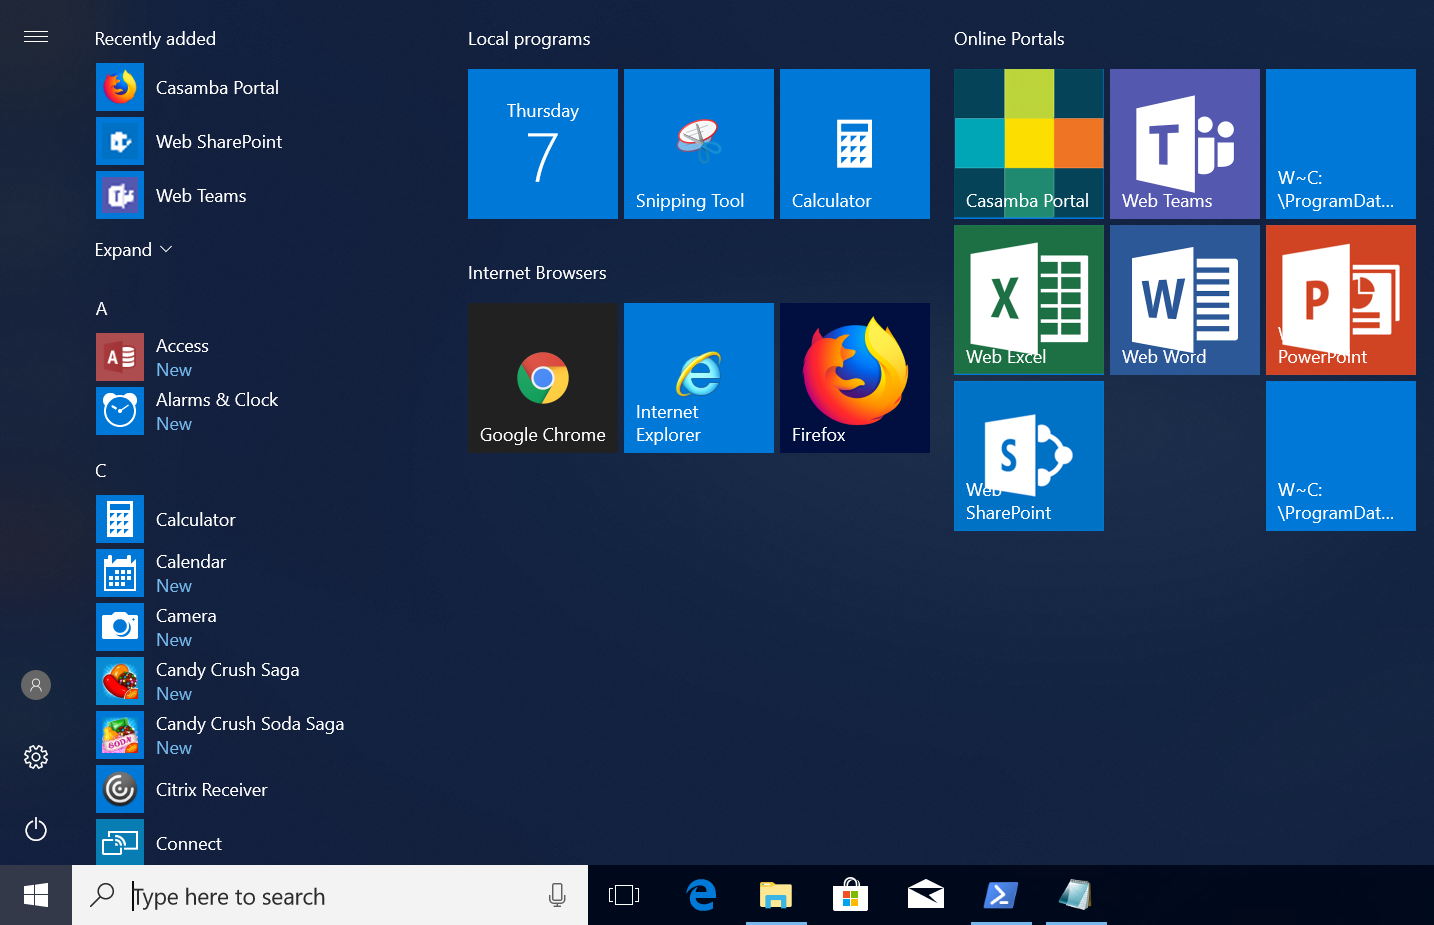Viewport: 1434px width, 925px height.
Task: Start voice search with the microphone
Action: 557,895
